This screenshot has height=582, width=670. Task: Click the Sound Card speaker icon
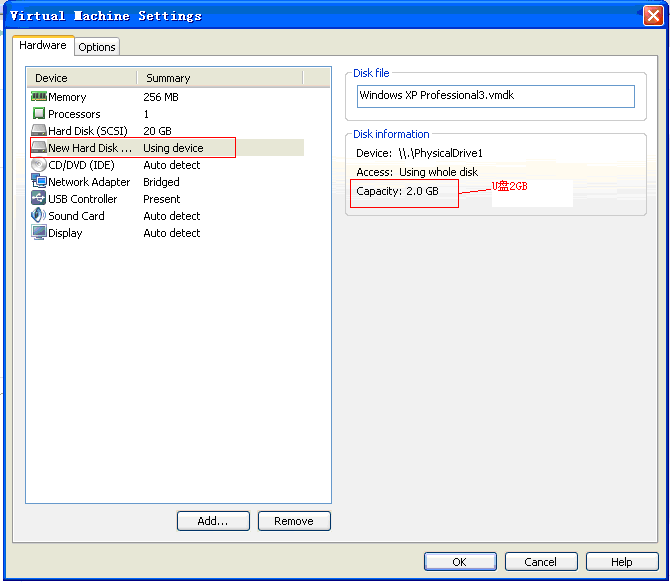click(38, 215)
